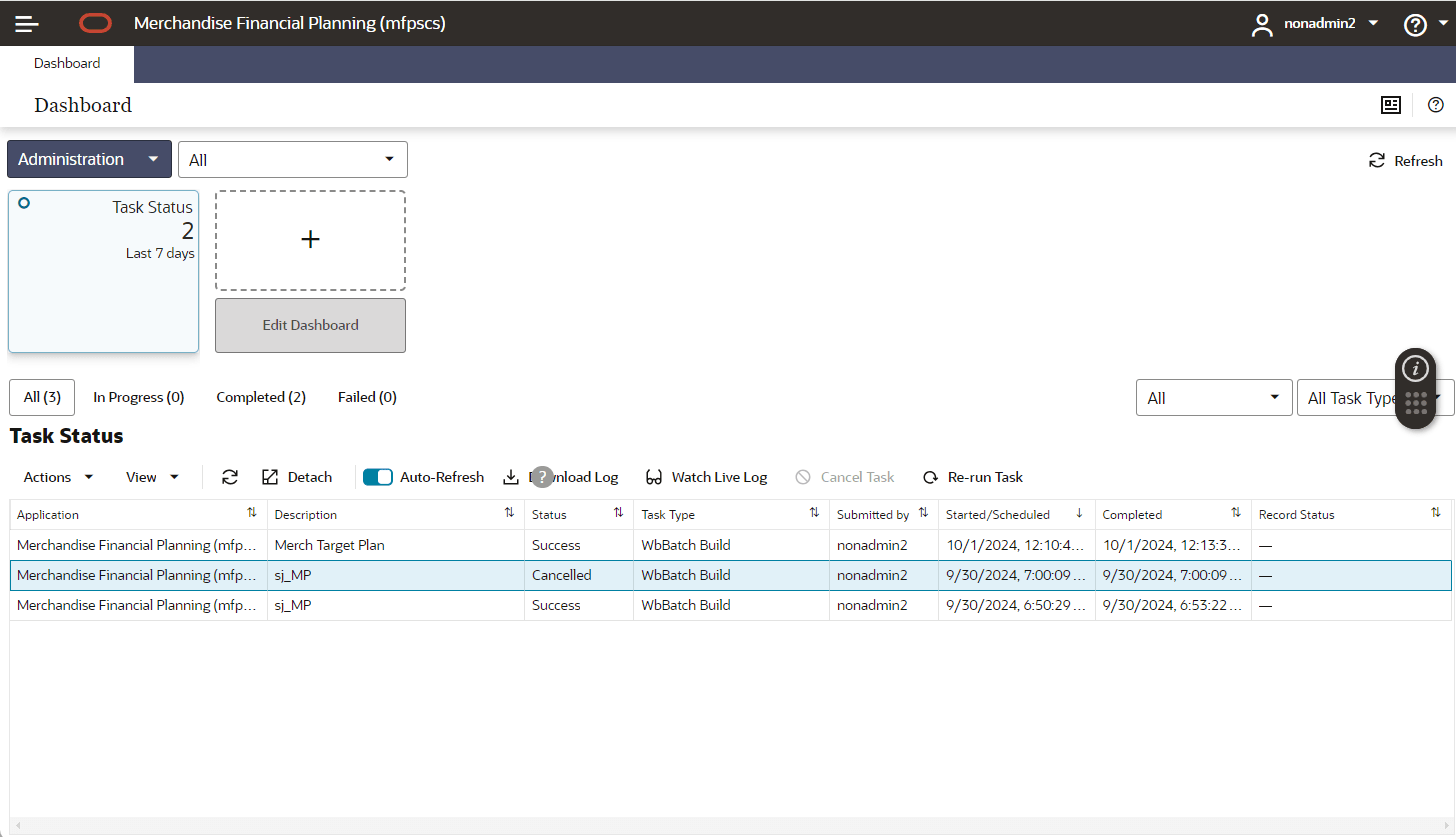Click the Refresh link at top right
Screen dimensions: 1456x837
pyautogui.click(x=1405, y=160)
